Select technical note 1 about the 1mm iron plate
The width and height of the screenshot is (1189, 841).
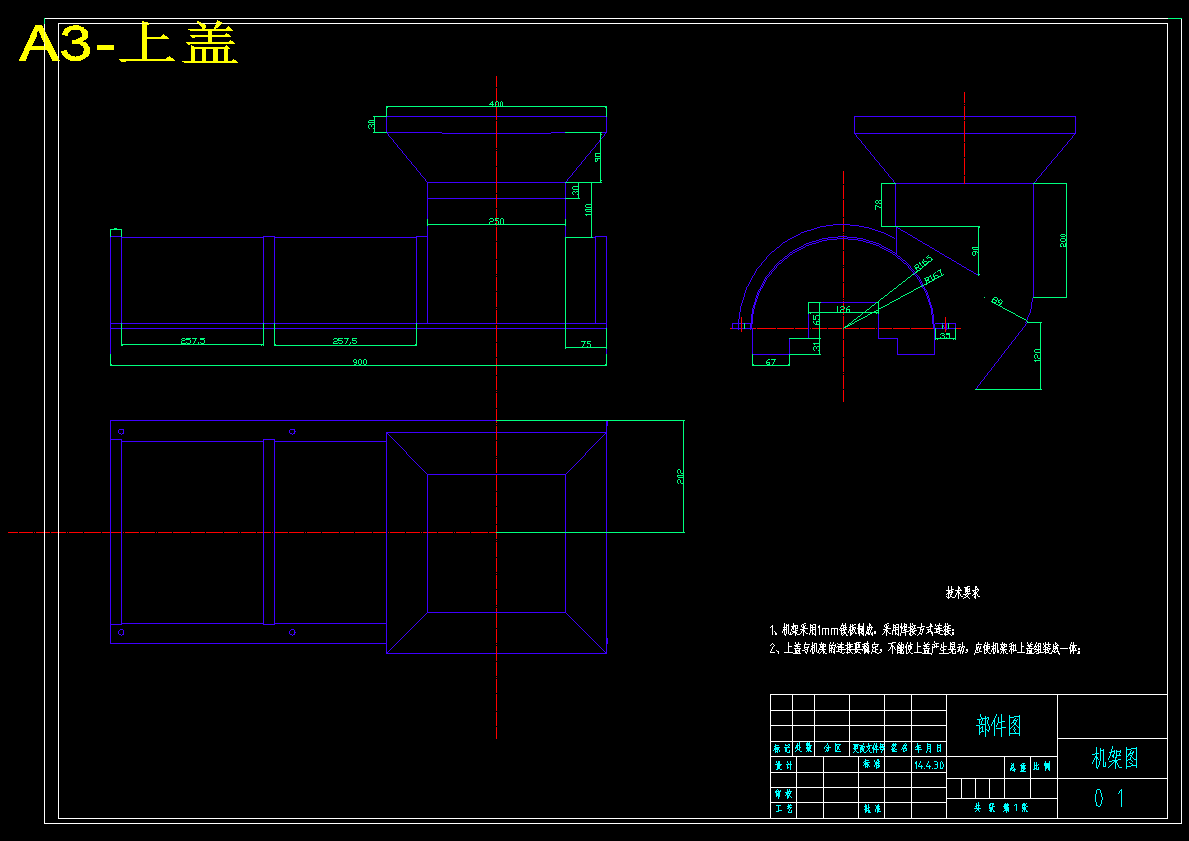click(862, 630)
